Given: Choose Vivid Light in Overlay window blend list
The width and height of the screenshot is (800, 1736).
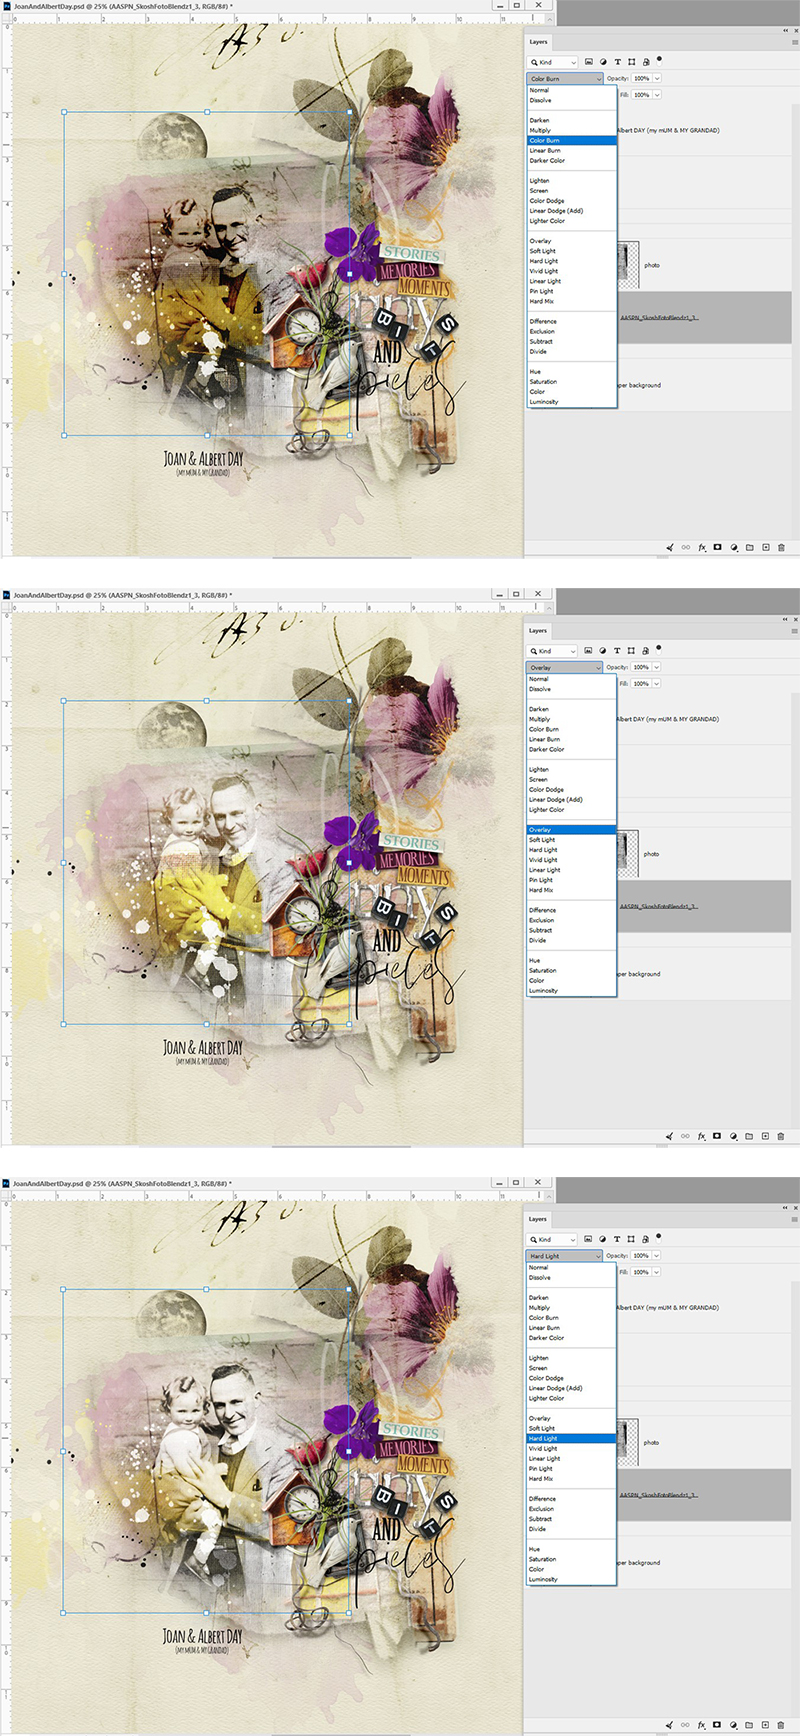Looking at the screenshot, I should (x=572, y=860).
